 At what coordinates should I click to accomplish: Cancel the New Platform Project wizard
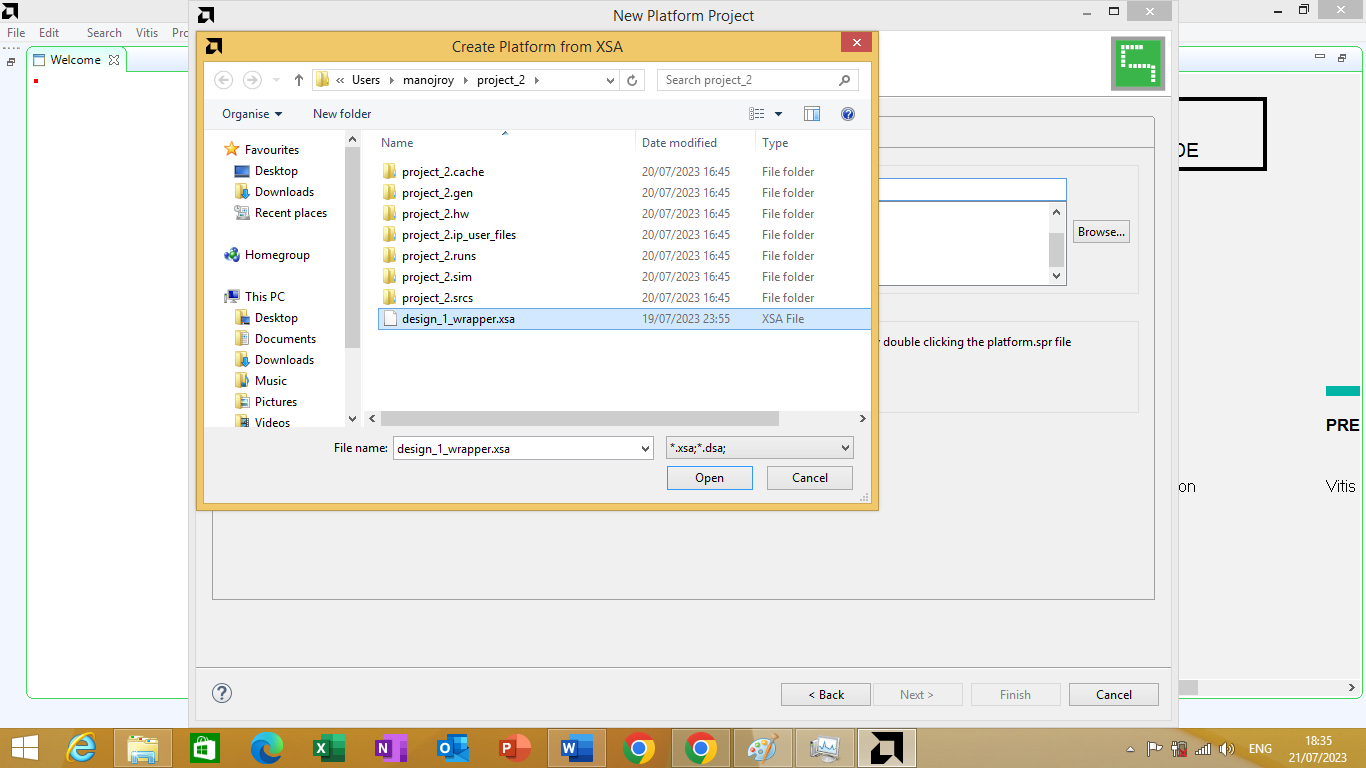point(1114,695)
